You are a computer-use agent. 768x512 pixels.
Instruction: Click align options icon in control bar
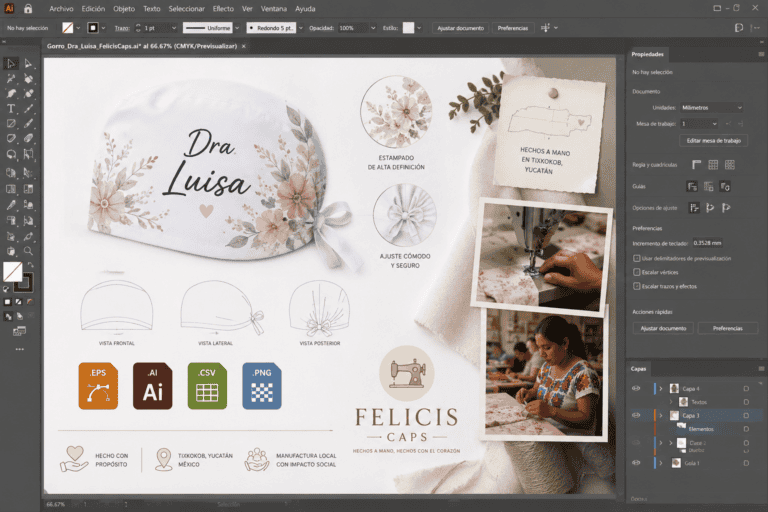(545, 28)
